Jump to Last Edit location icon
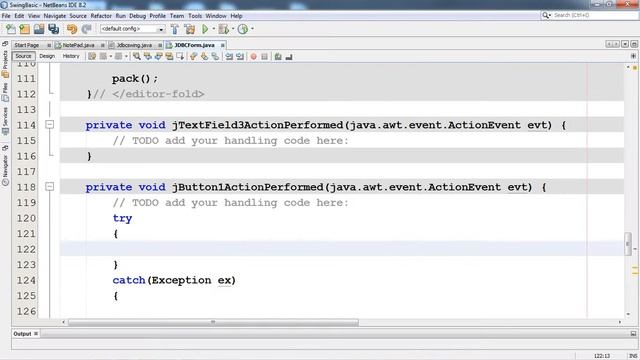 [92, 56]
